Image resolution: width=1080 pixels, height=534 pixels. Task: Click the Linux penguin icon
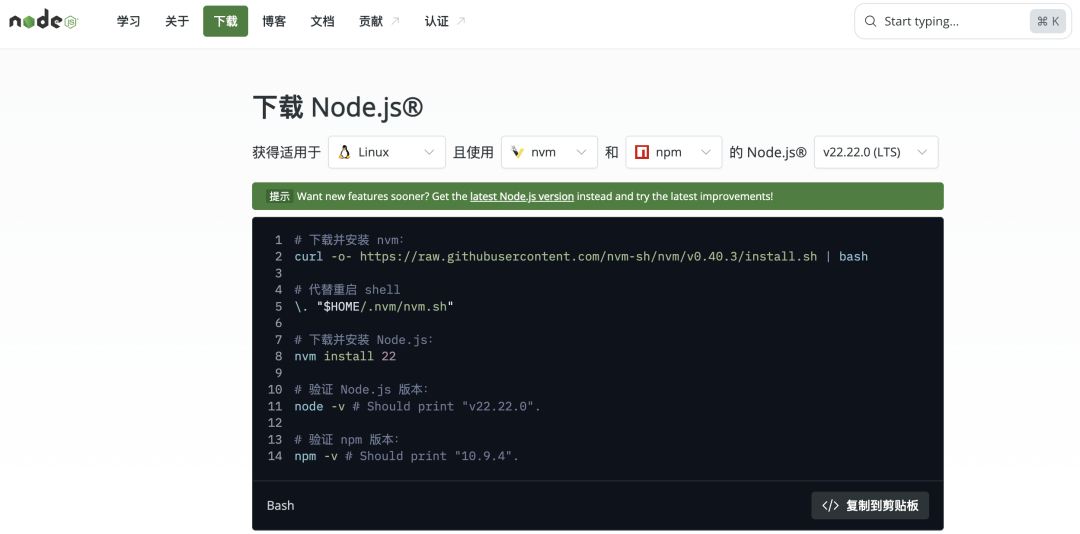344,152
